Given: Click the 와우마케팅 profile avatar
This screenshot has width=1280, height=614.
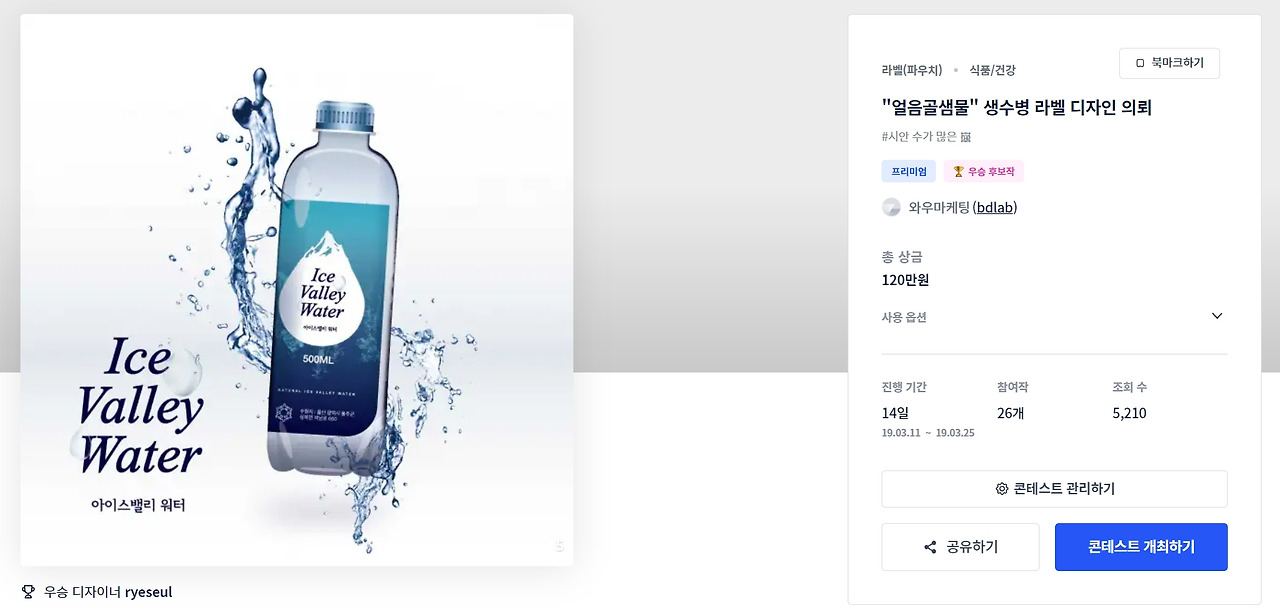Looking at the screenshot, I should pos(891,207).
